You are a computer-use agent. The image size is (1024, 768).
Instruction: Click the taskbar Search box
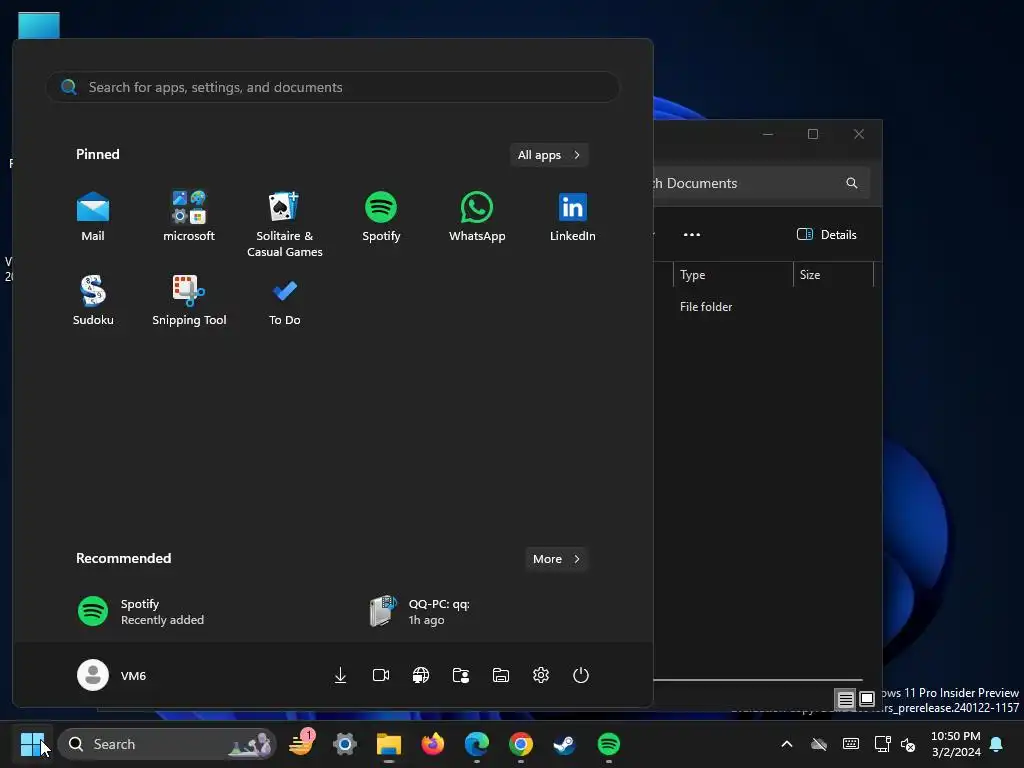click(167, 744)
